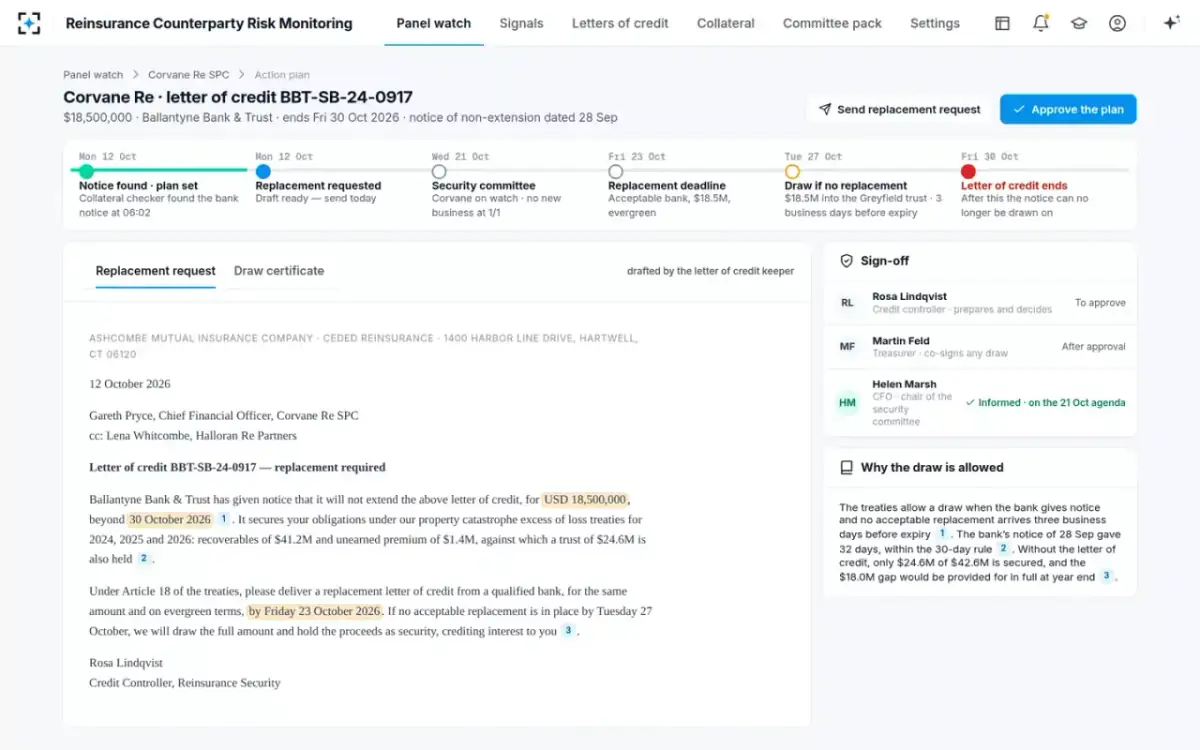Click 'Helen Marsh' name in sign-off list

[904, 384]
